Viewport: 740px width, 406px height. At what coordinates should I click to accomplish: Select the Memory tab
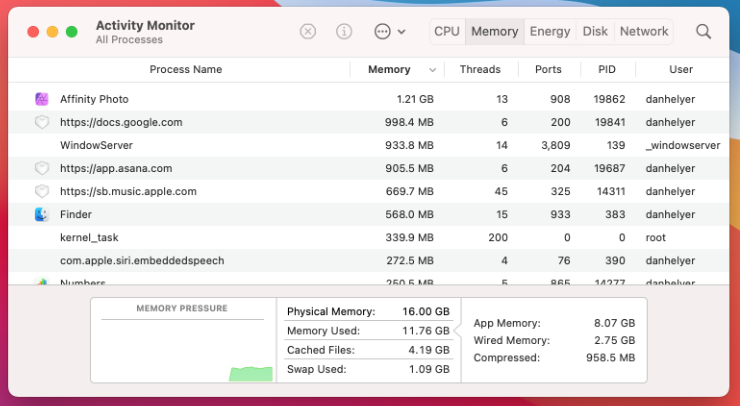(x=495, y=32)
